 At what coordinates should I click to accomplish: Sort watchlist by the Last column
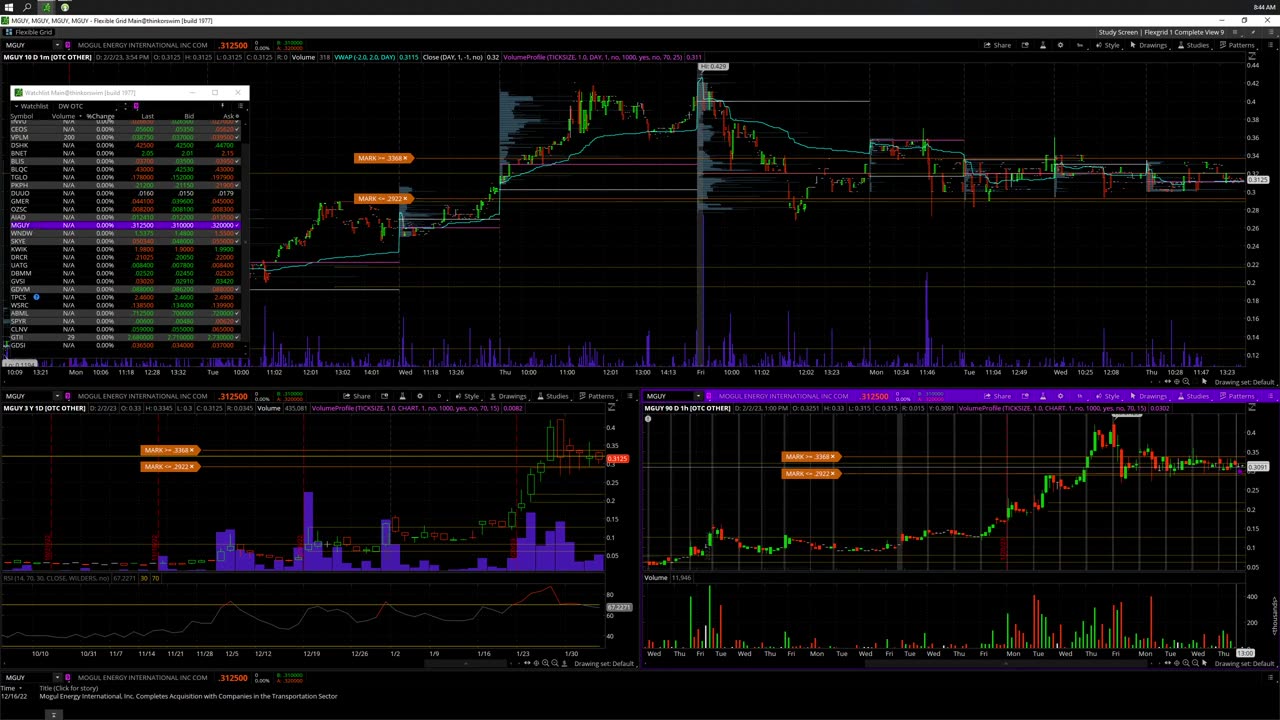[x=147, y=116]
